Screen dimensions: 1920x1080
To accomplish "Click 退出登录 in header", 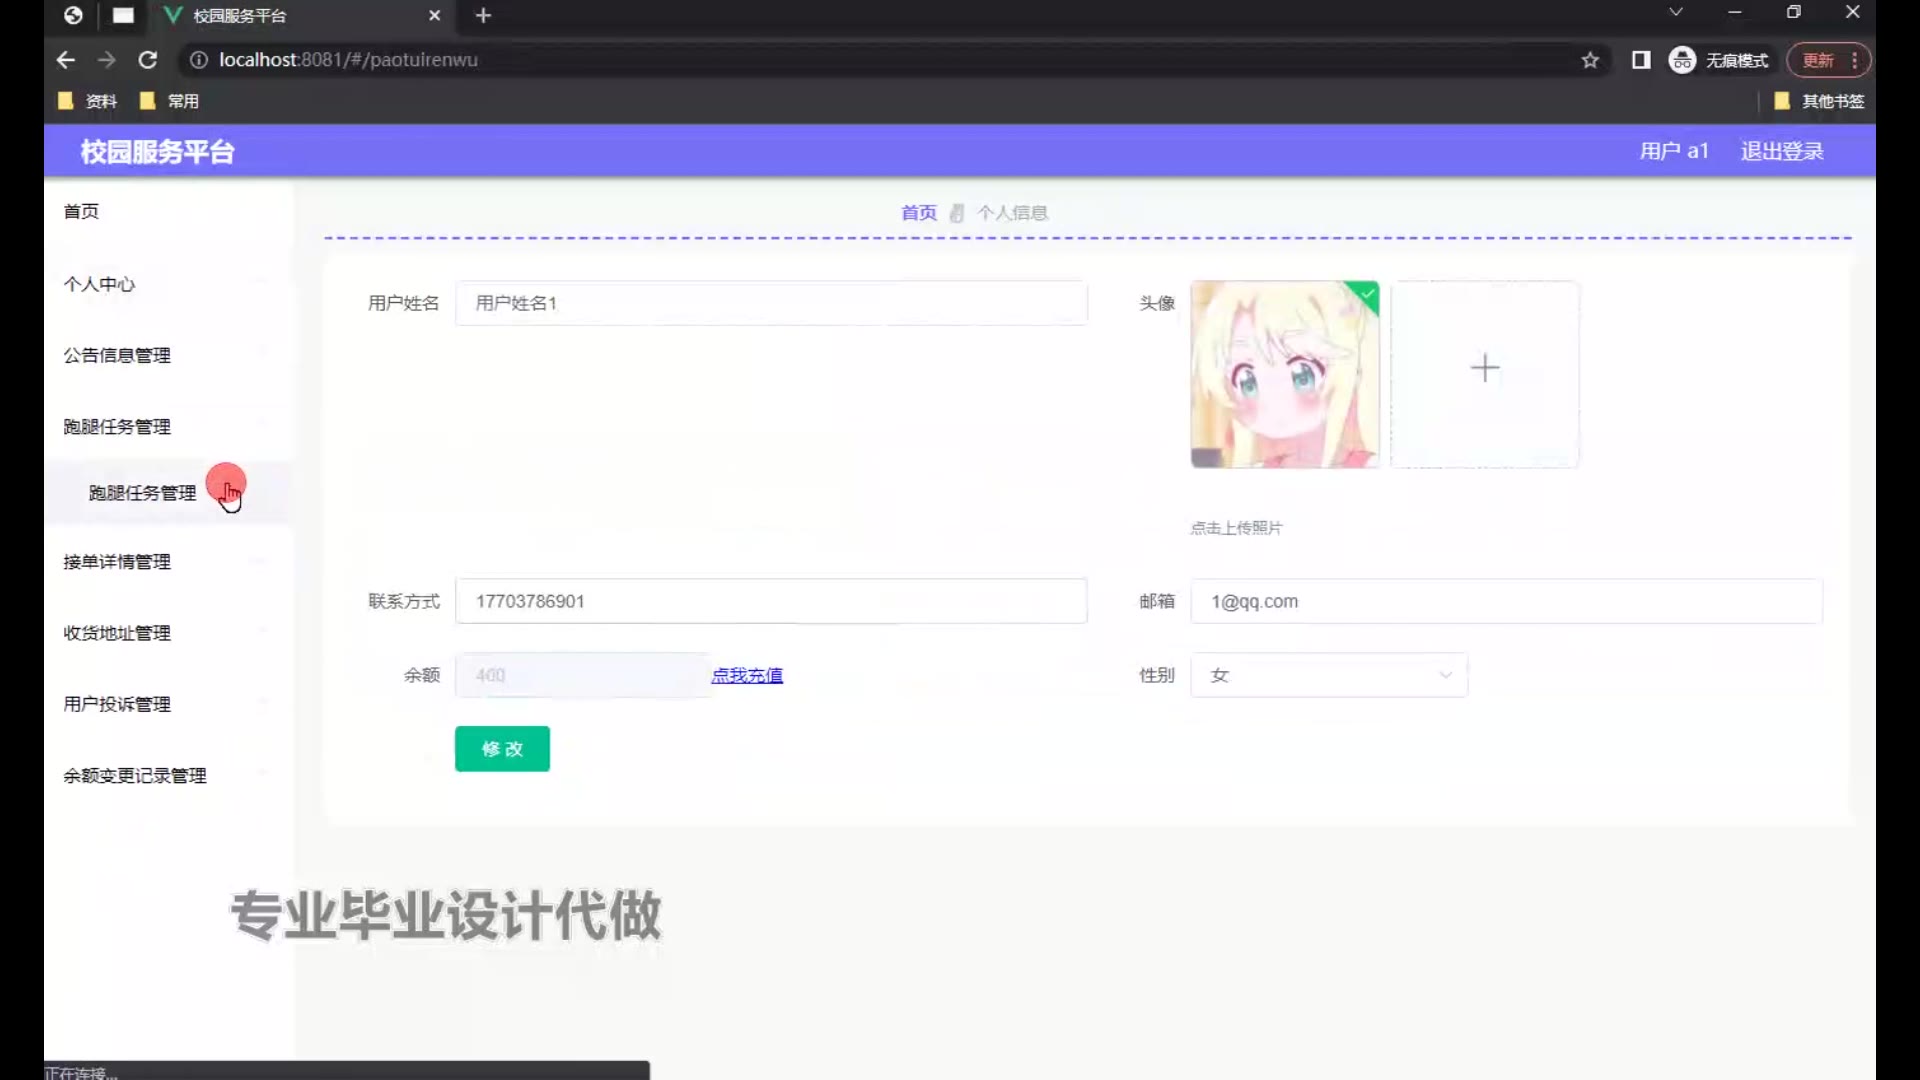I will coord(1782,151).
